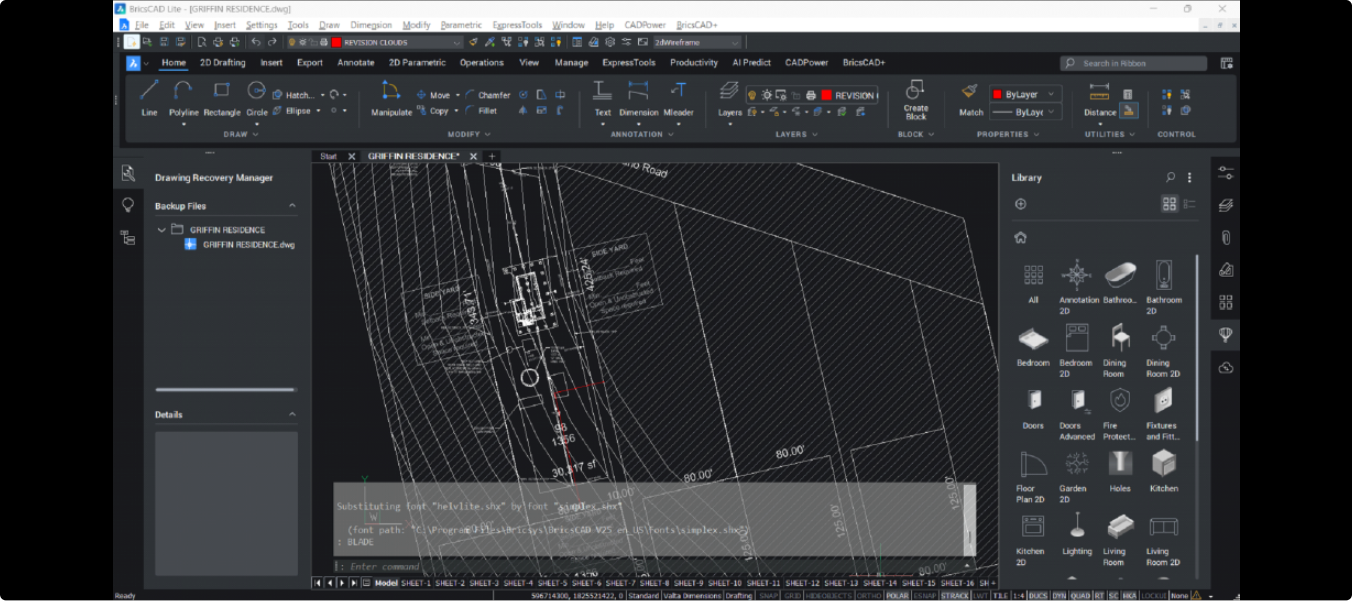This screenshot has height=601, width=1352.
Task: Select the Distance measuring tool
Action: (x=1099, y=97)
